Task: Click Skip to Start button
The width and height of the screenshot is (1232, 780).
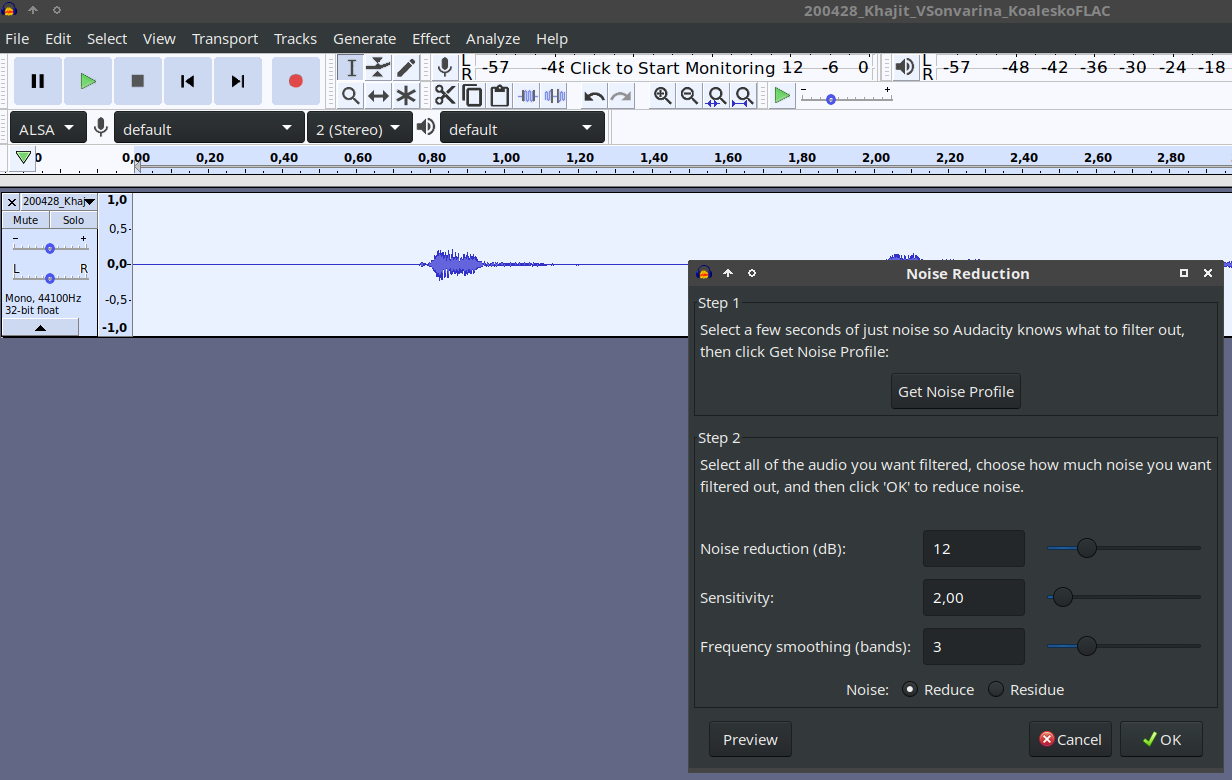Action: [187, 81]
